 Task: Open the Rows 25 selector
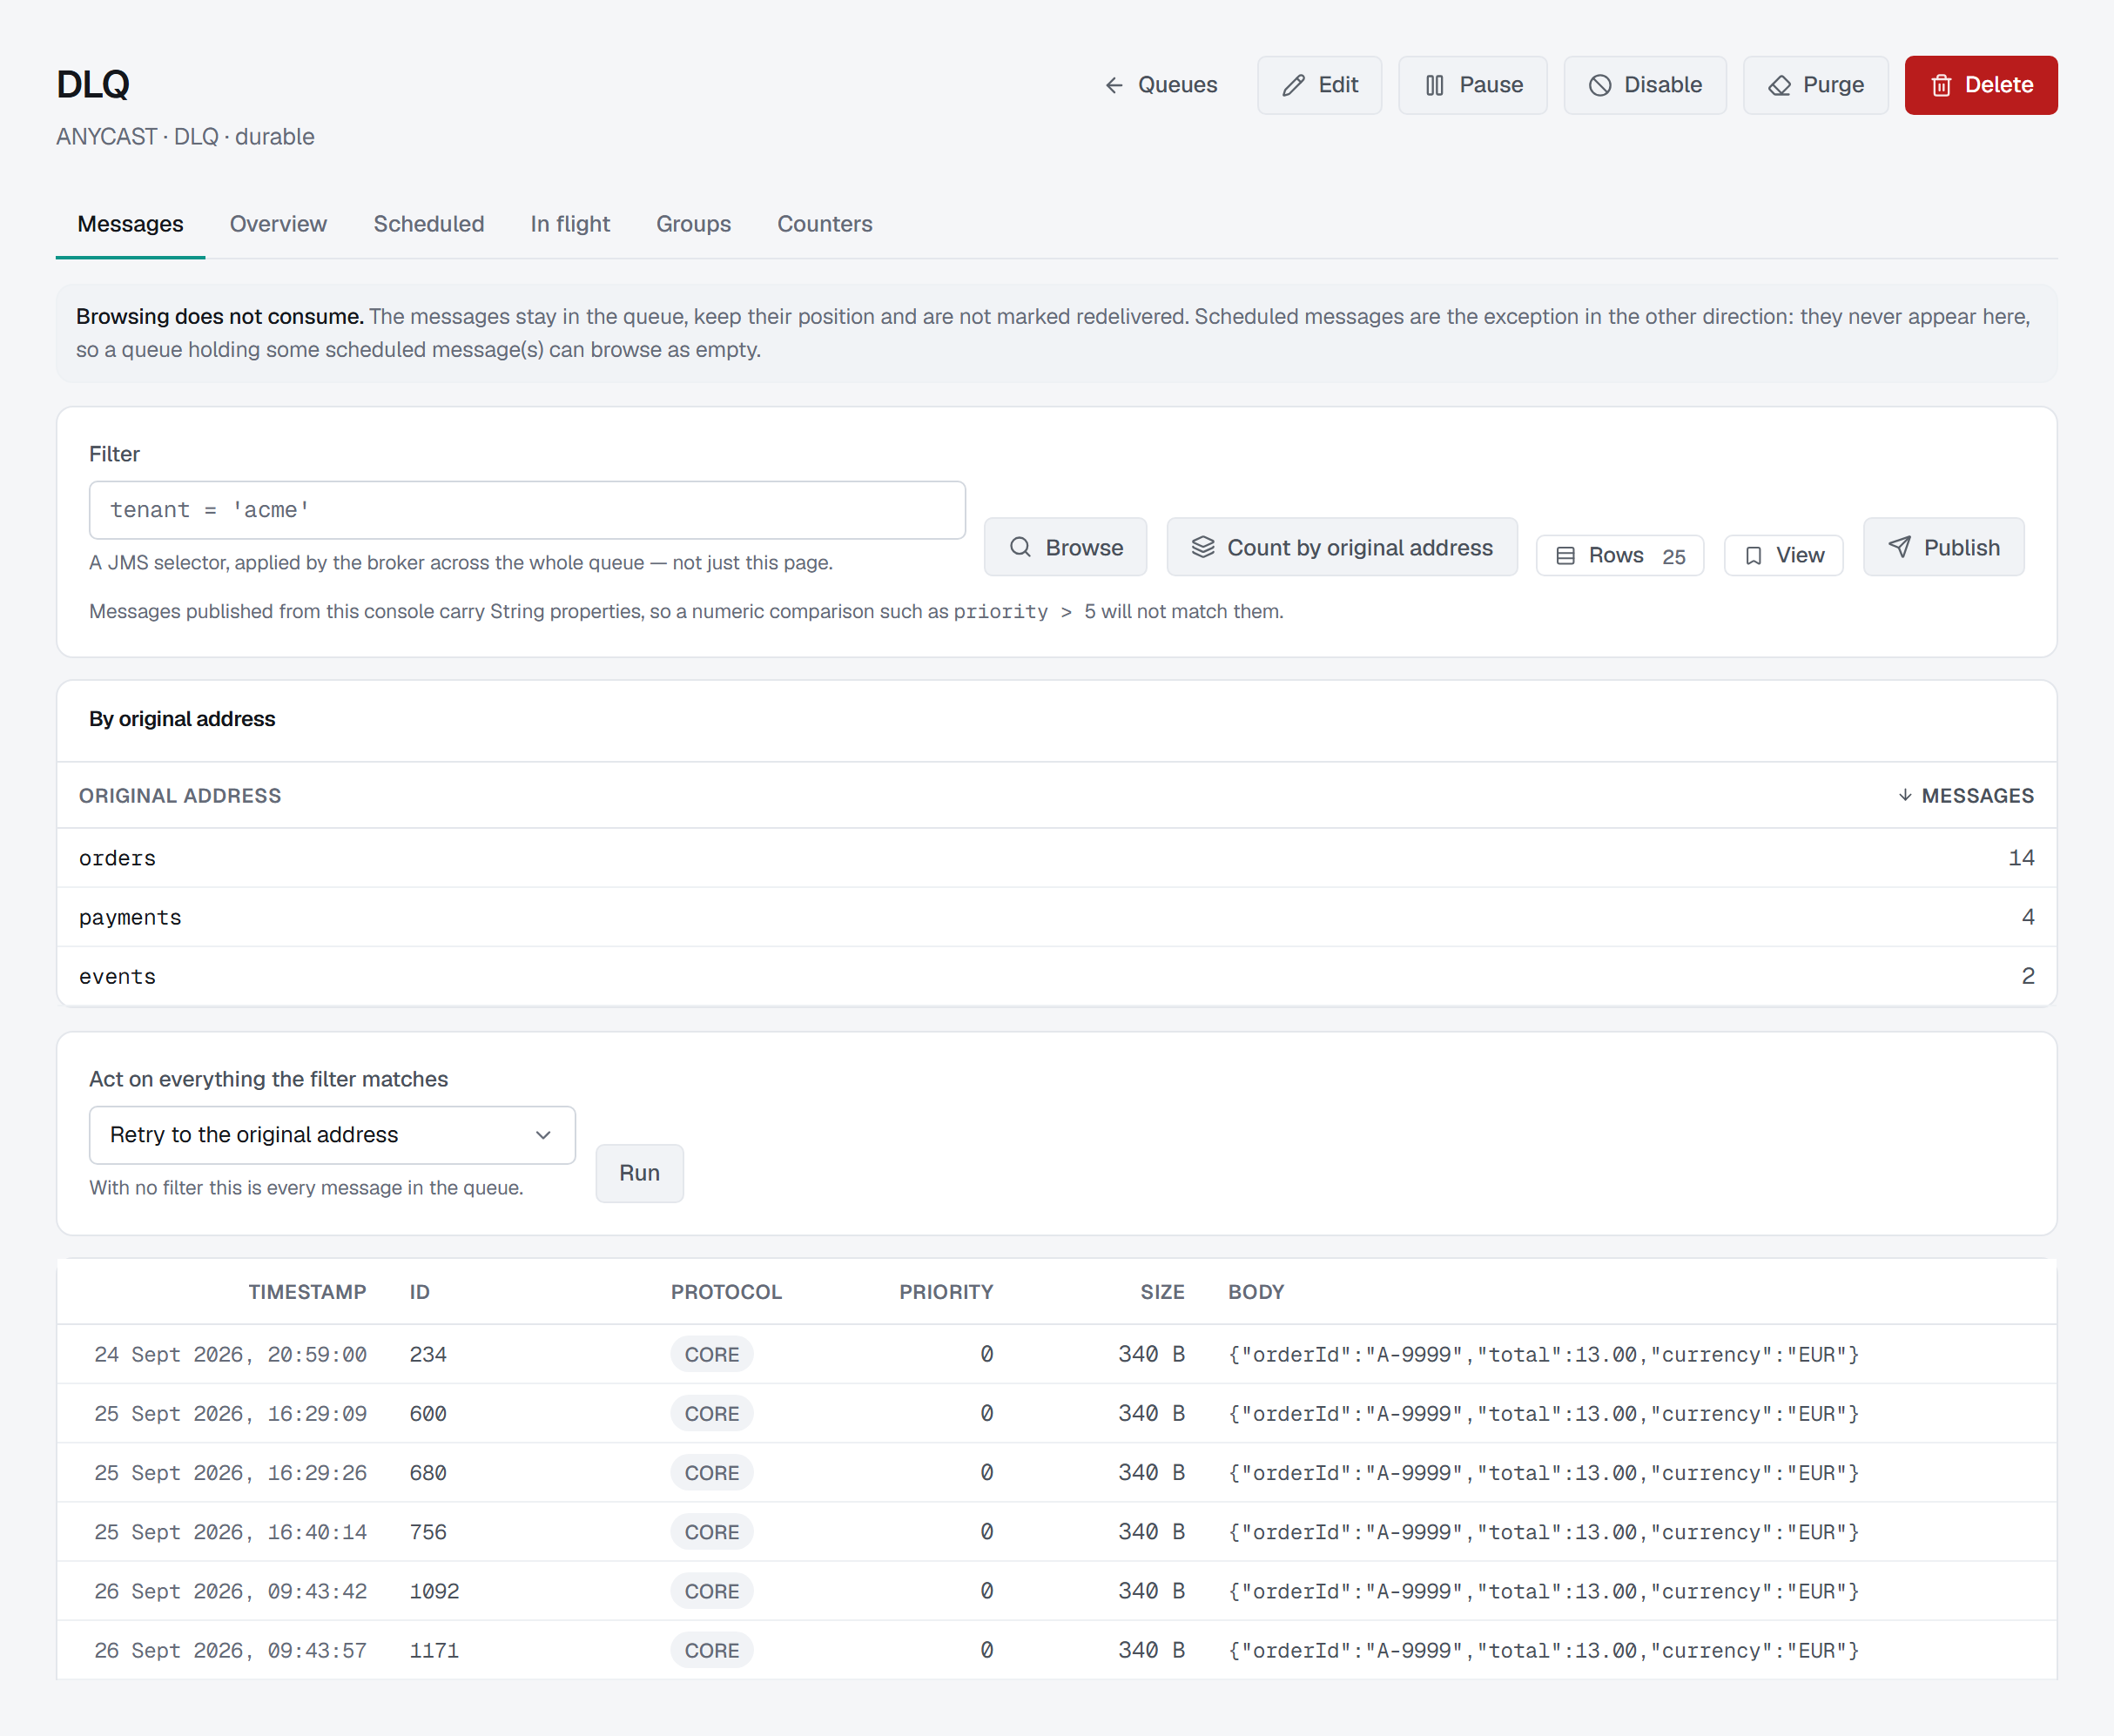tap(1619, 555)
